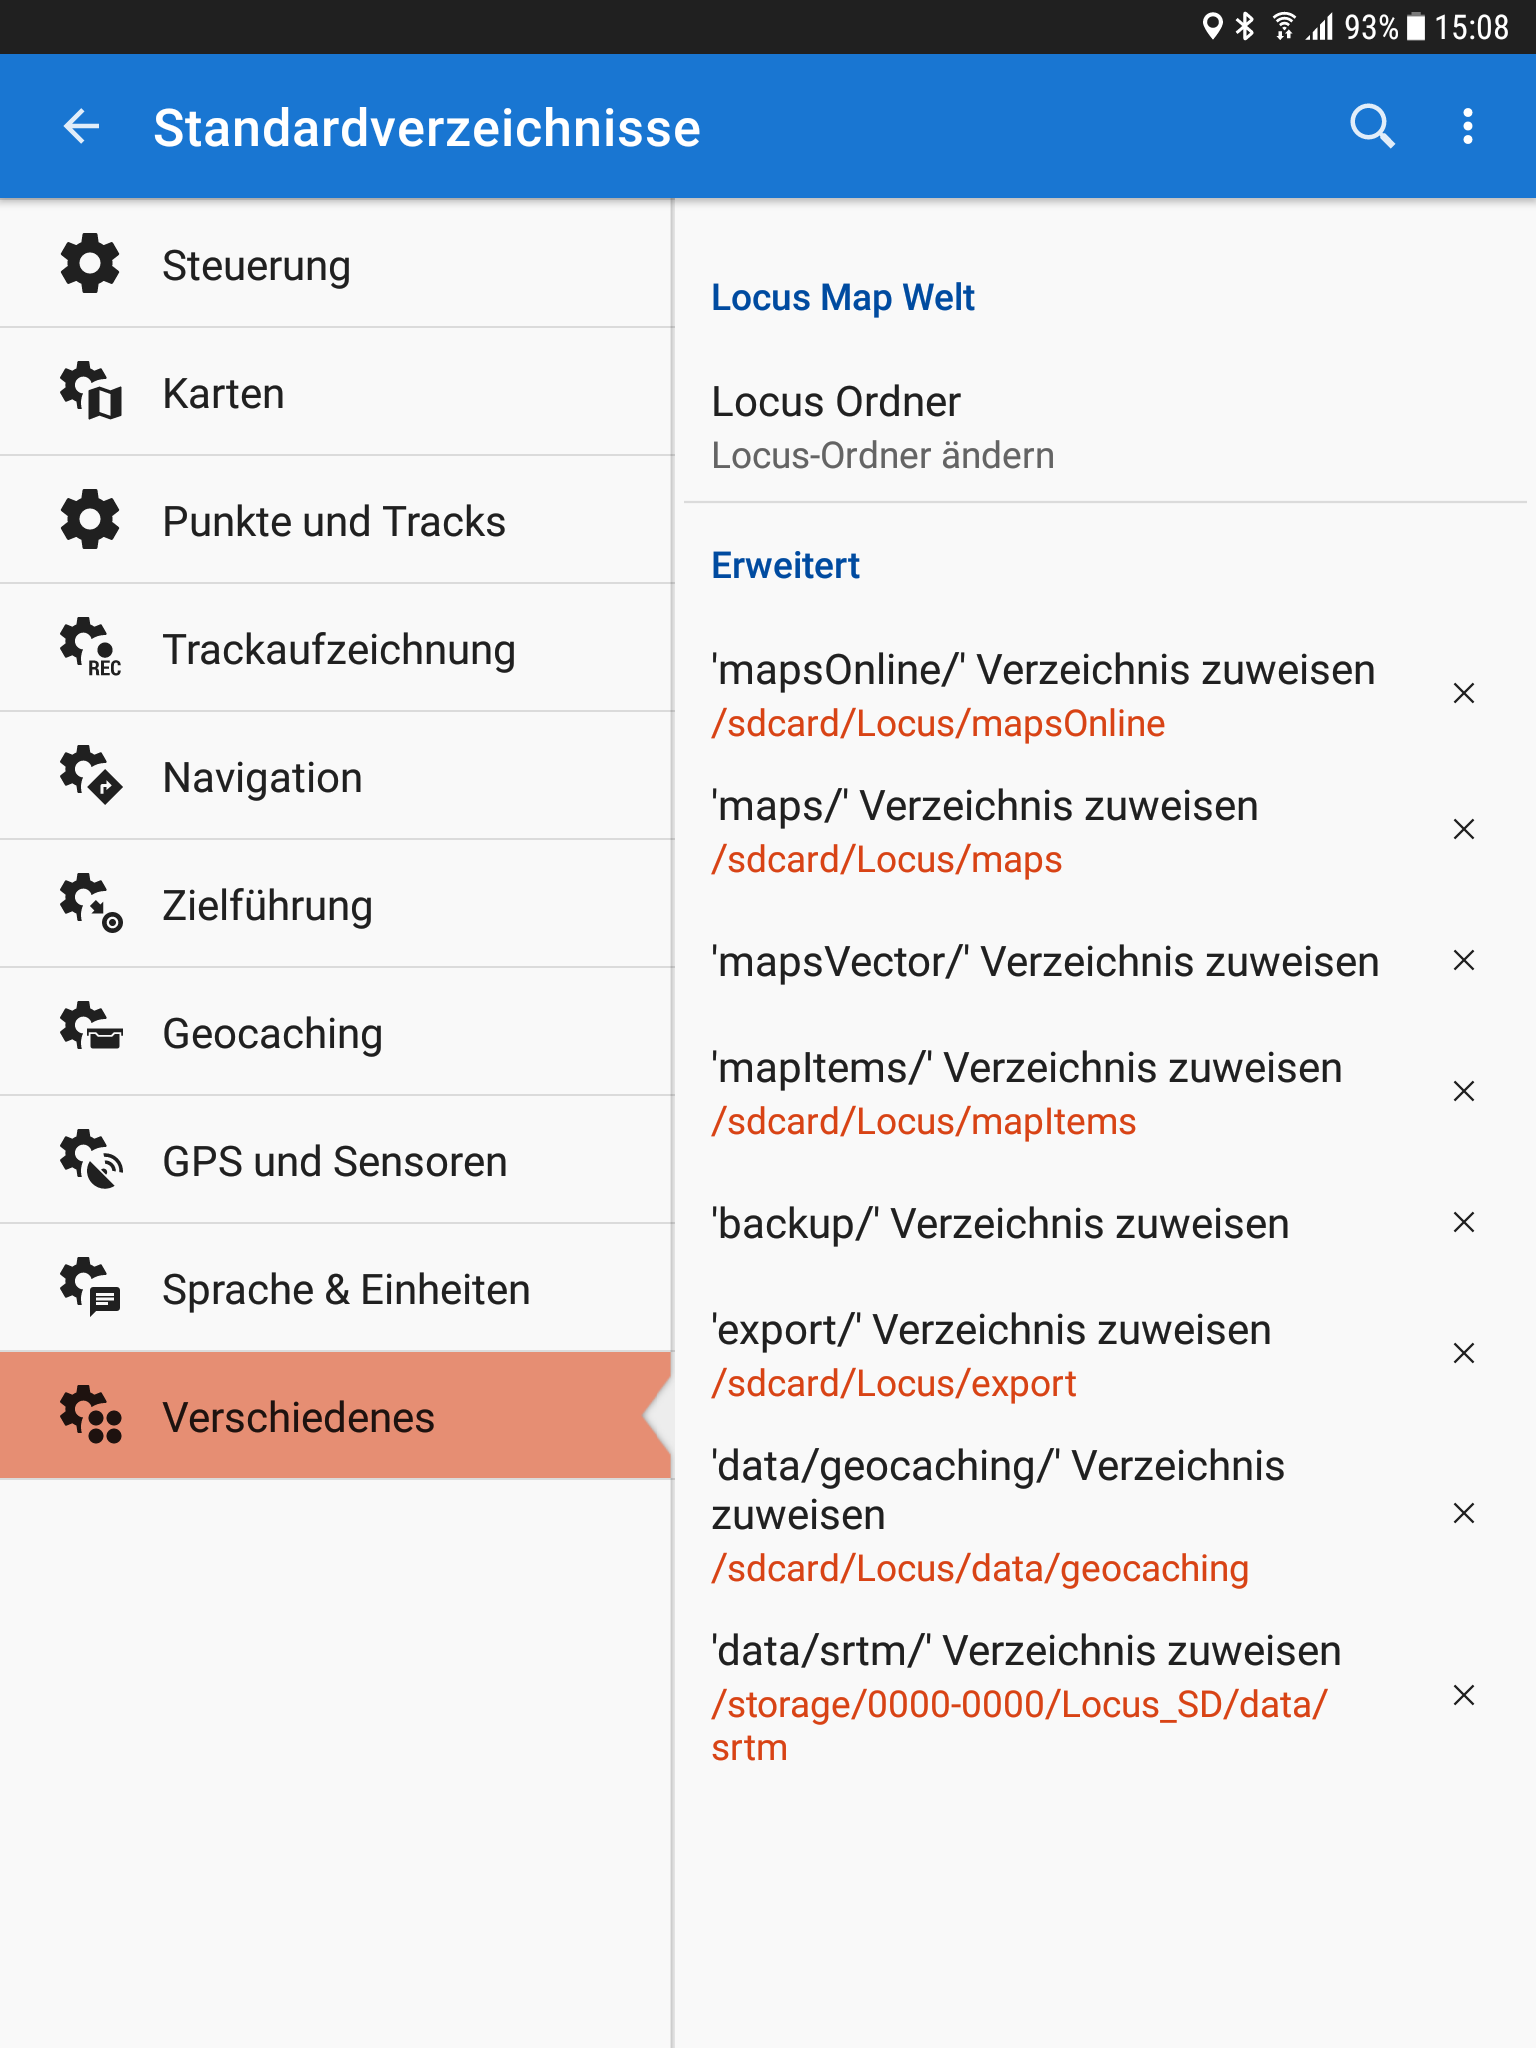Screen dimensions: 1536x2048
Task: Clear the maps/ directory assignment
Action: 1463,830
